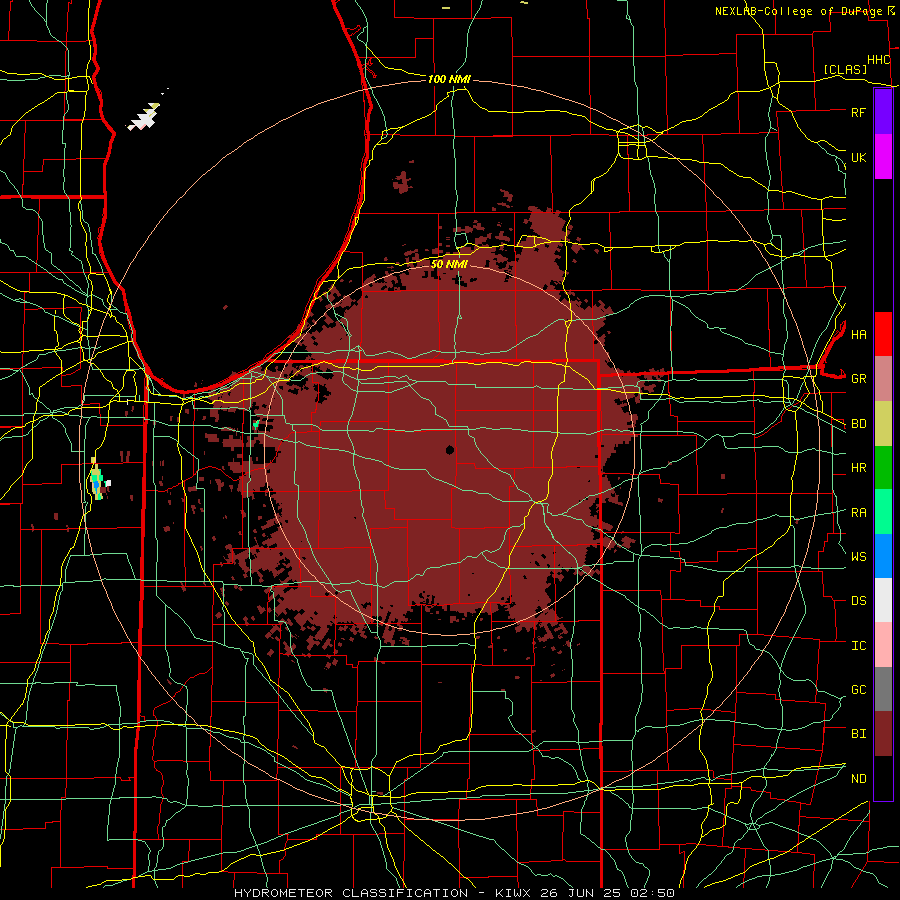
Task: Pick the WS blue legend swatch
Action: click(x=883, y=556)
